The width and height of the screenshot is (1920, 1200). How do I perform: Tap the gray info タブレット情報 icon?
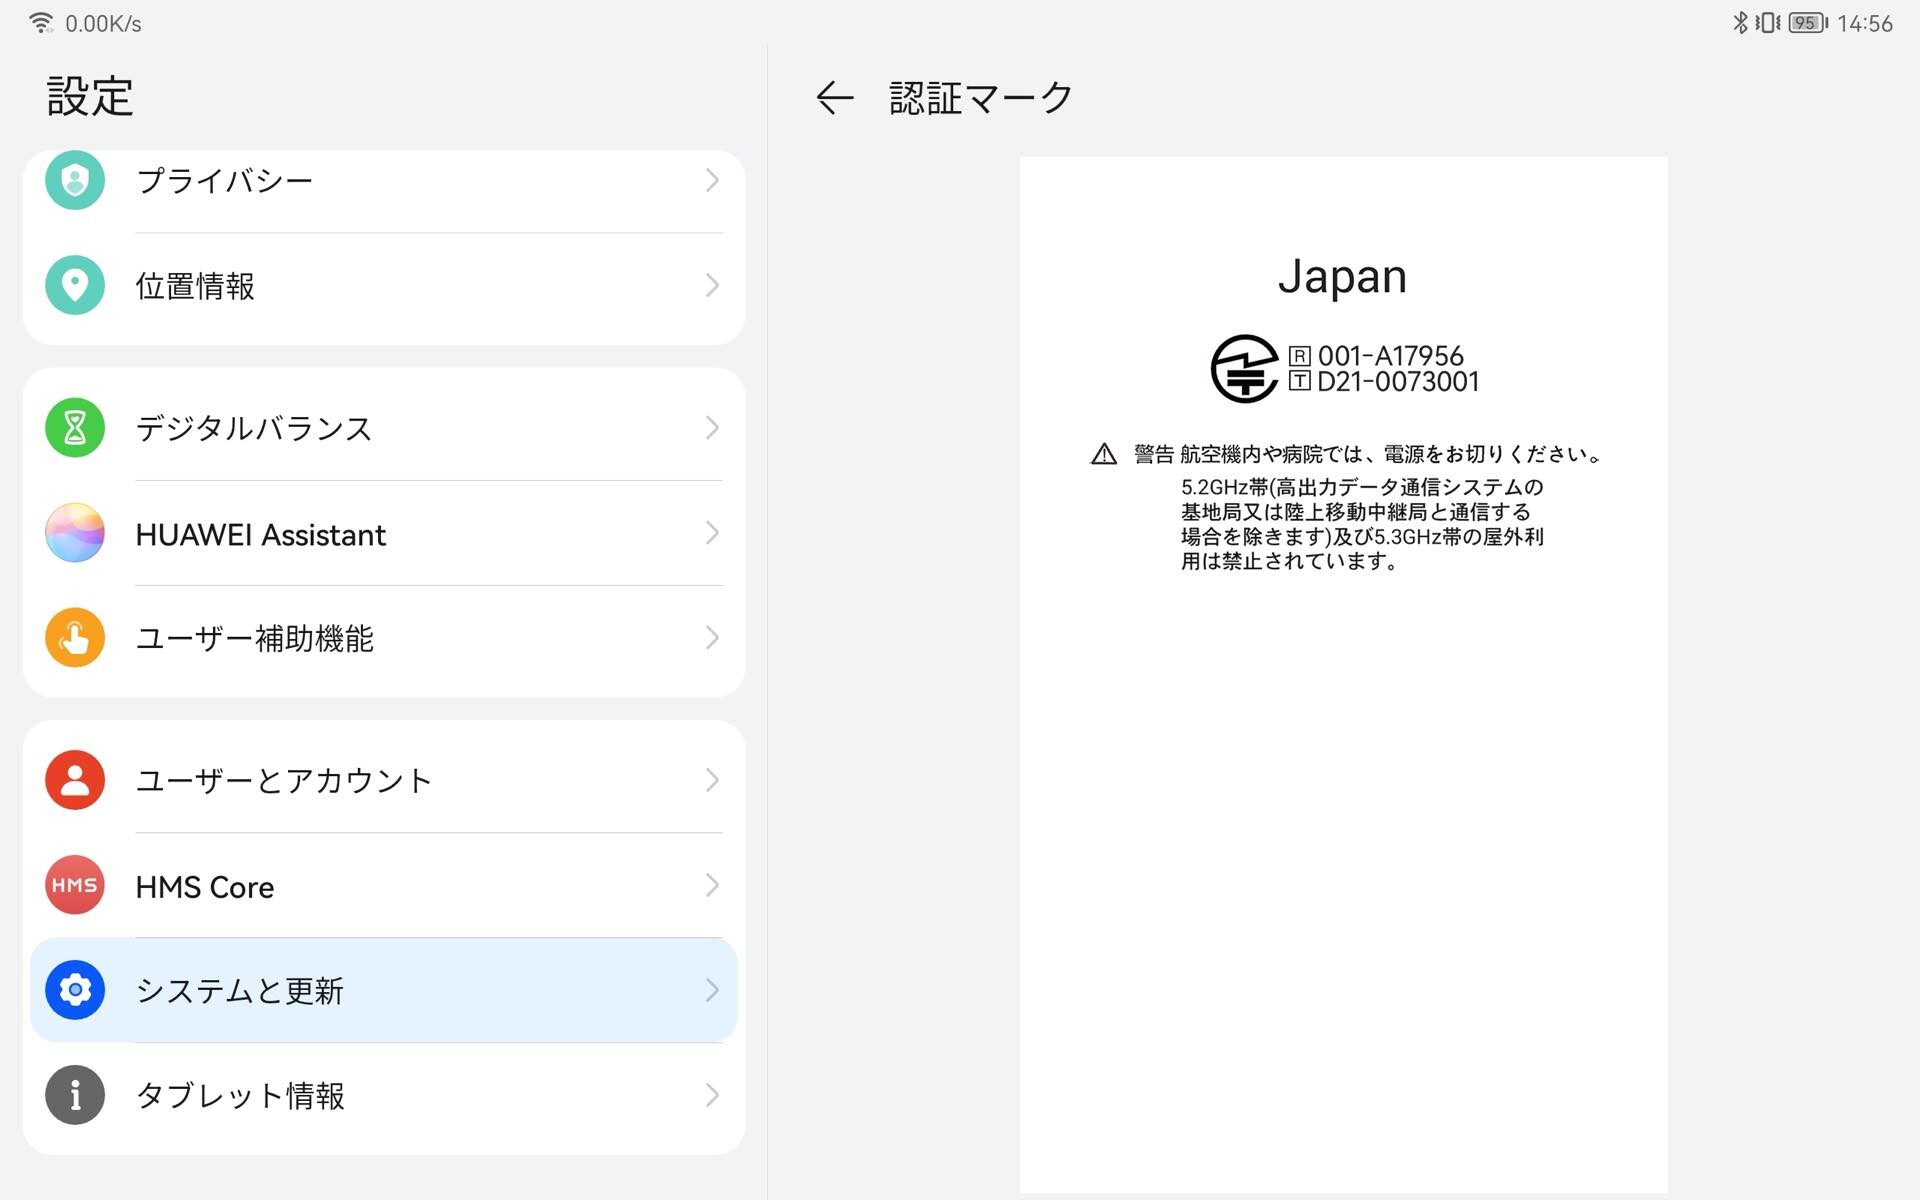[x=75, y=1095]
